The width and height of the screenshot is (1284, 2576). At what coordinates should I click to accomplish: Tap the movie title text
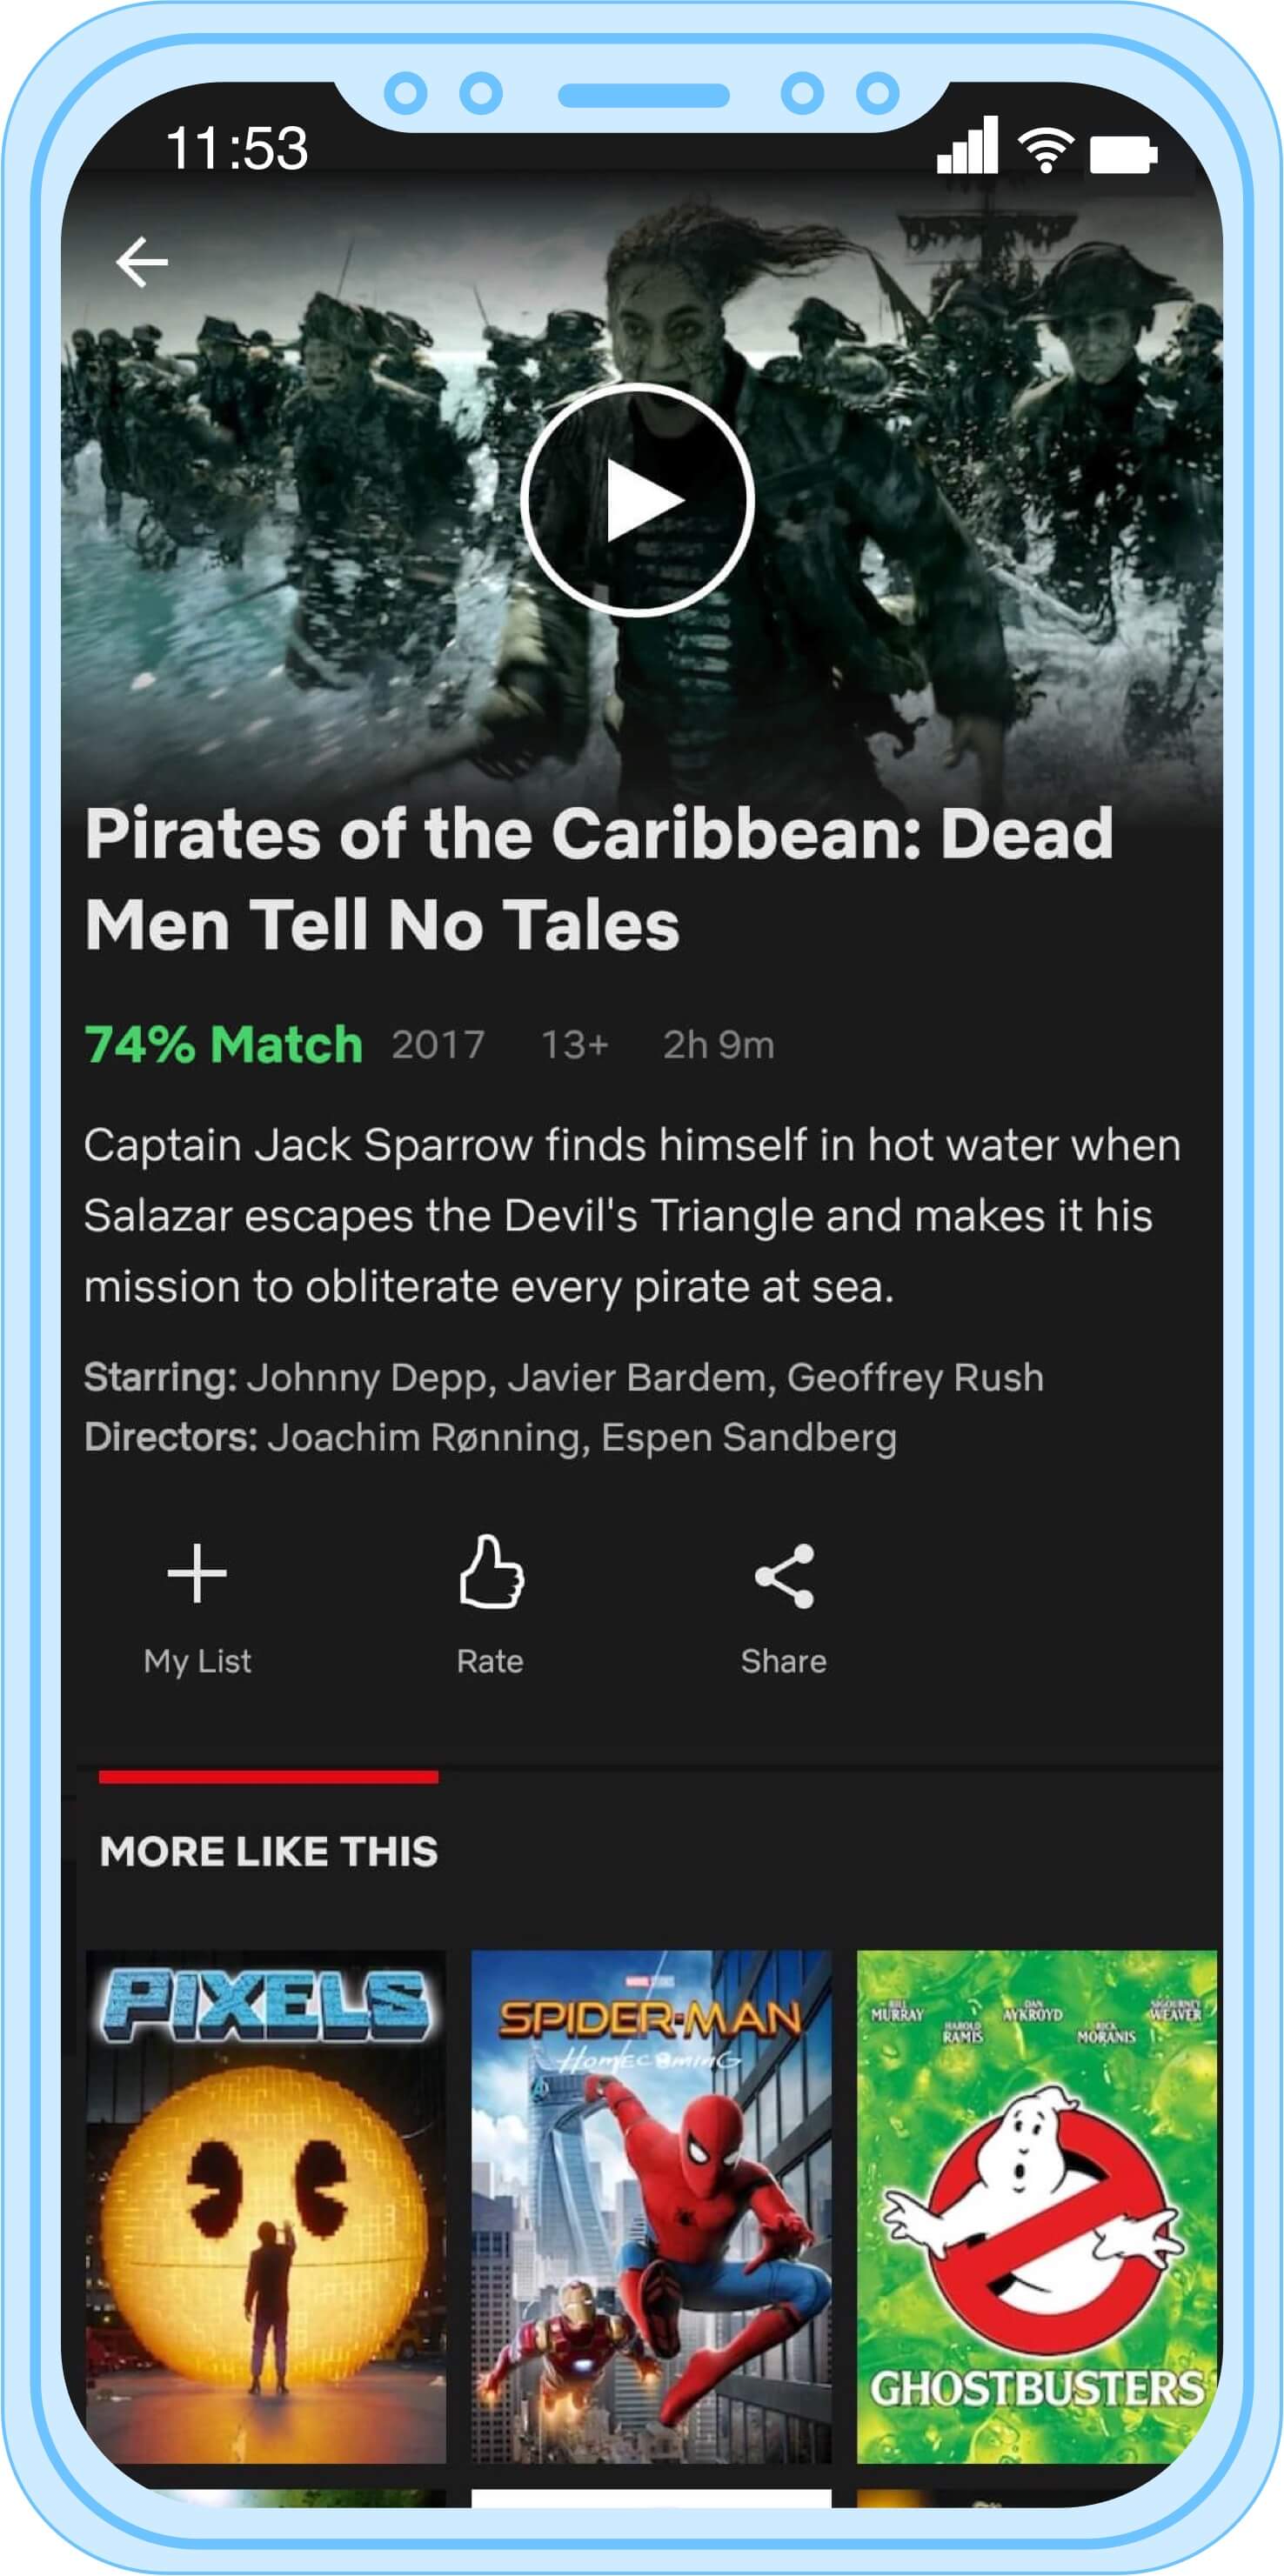(x=599, y=879)
